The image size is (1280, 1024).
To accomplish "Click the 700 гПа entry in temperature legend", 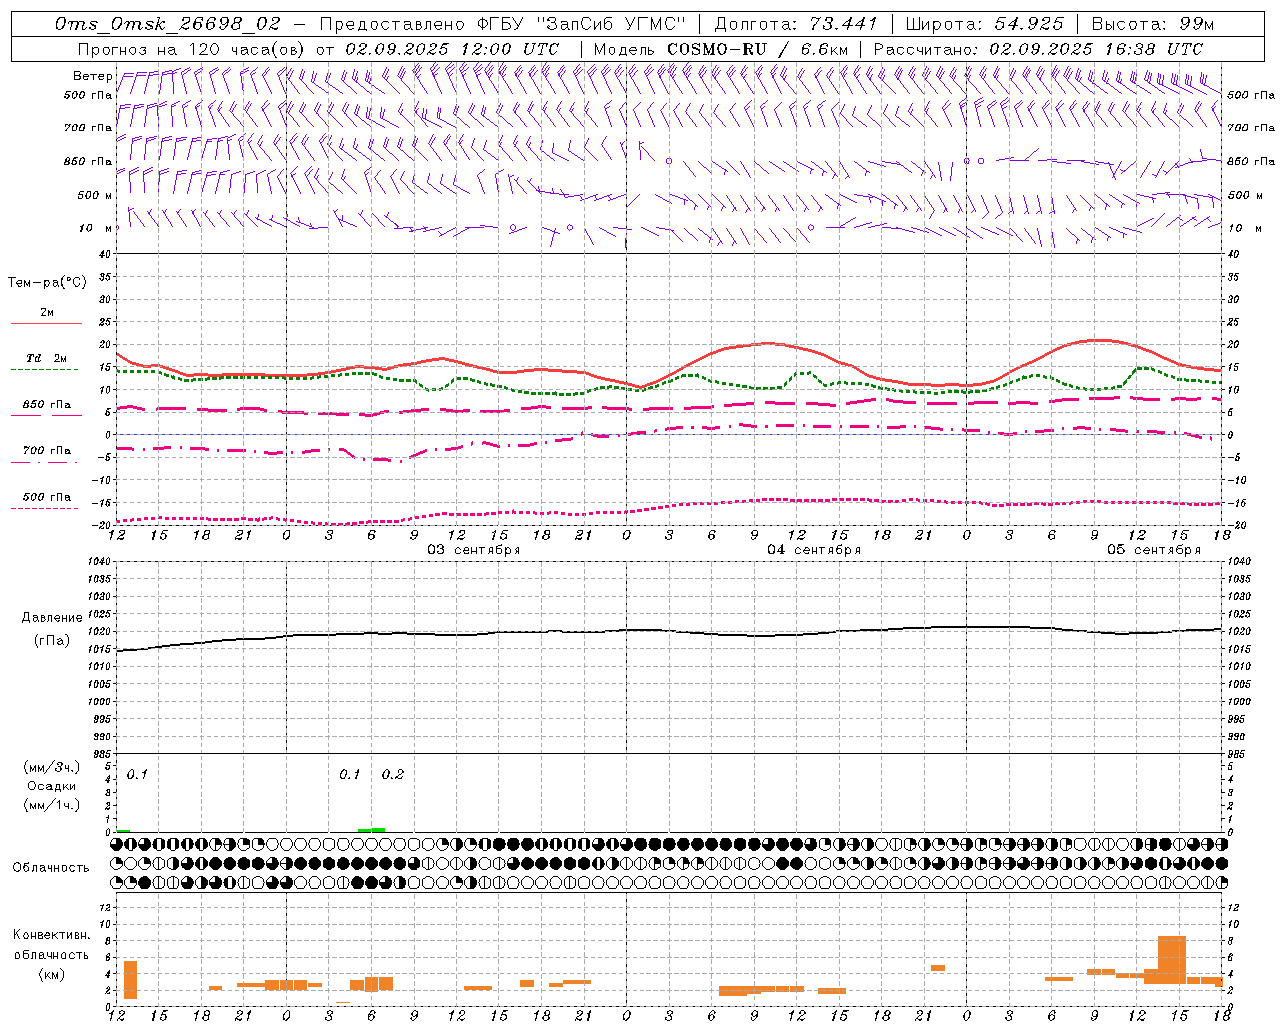I will click(47, 450).
